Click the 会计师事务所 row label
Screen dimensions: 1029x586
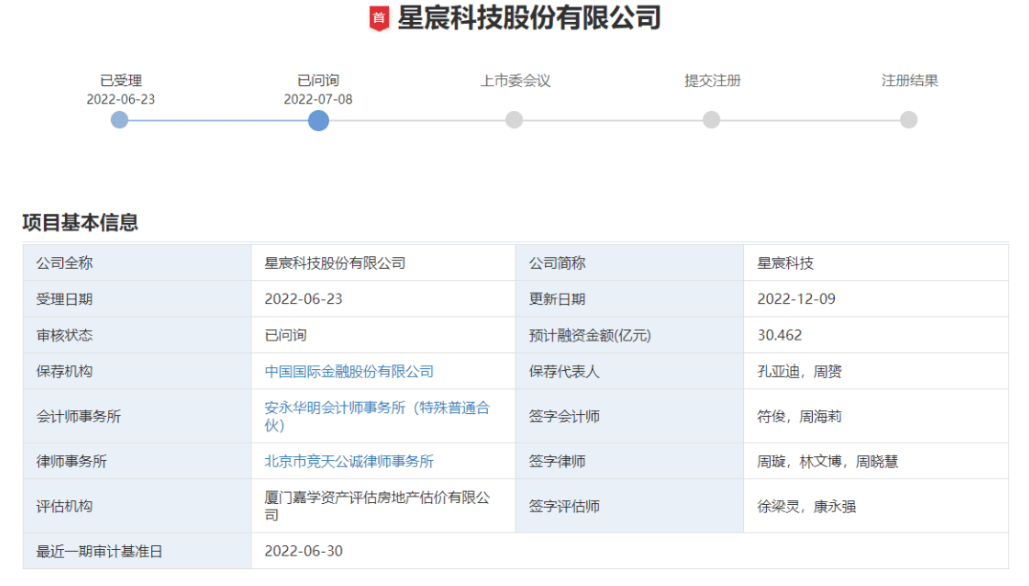point(79,416)
